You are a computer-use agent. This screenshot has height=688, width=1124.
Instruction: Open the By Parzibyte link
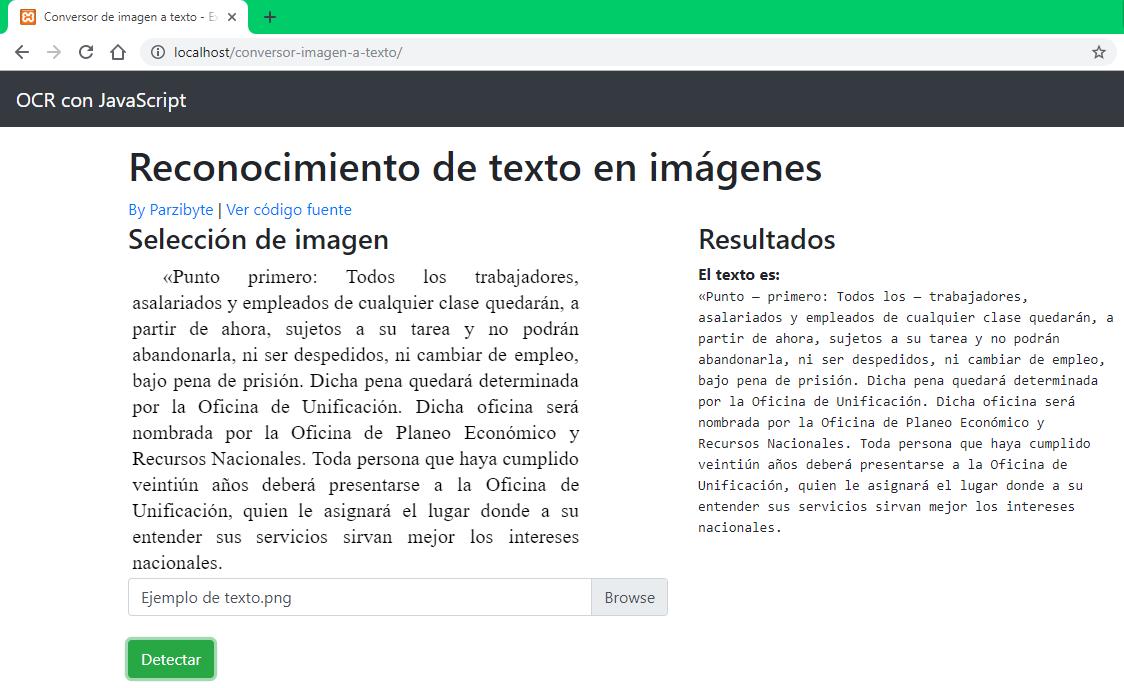pyautogui.click(x=171, y=210)
